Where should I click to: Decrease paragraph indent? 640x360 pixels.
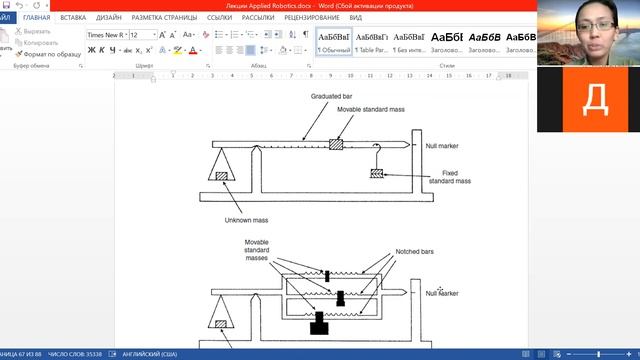point(268,35)
